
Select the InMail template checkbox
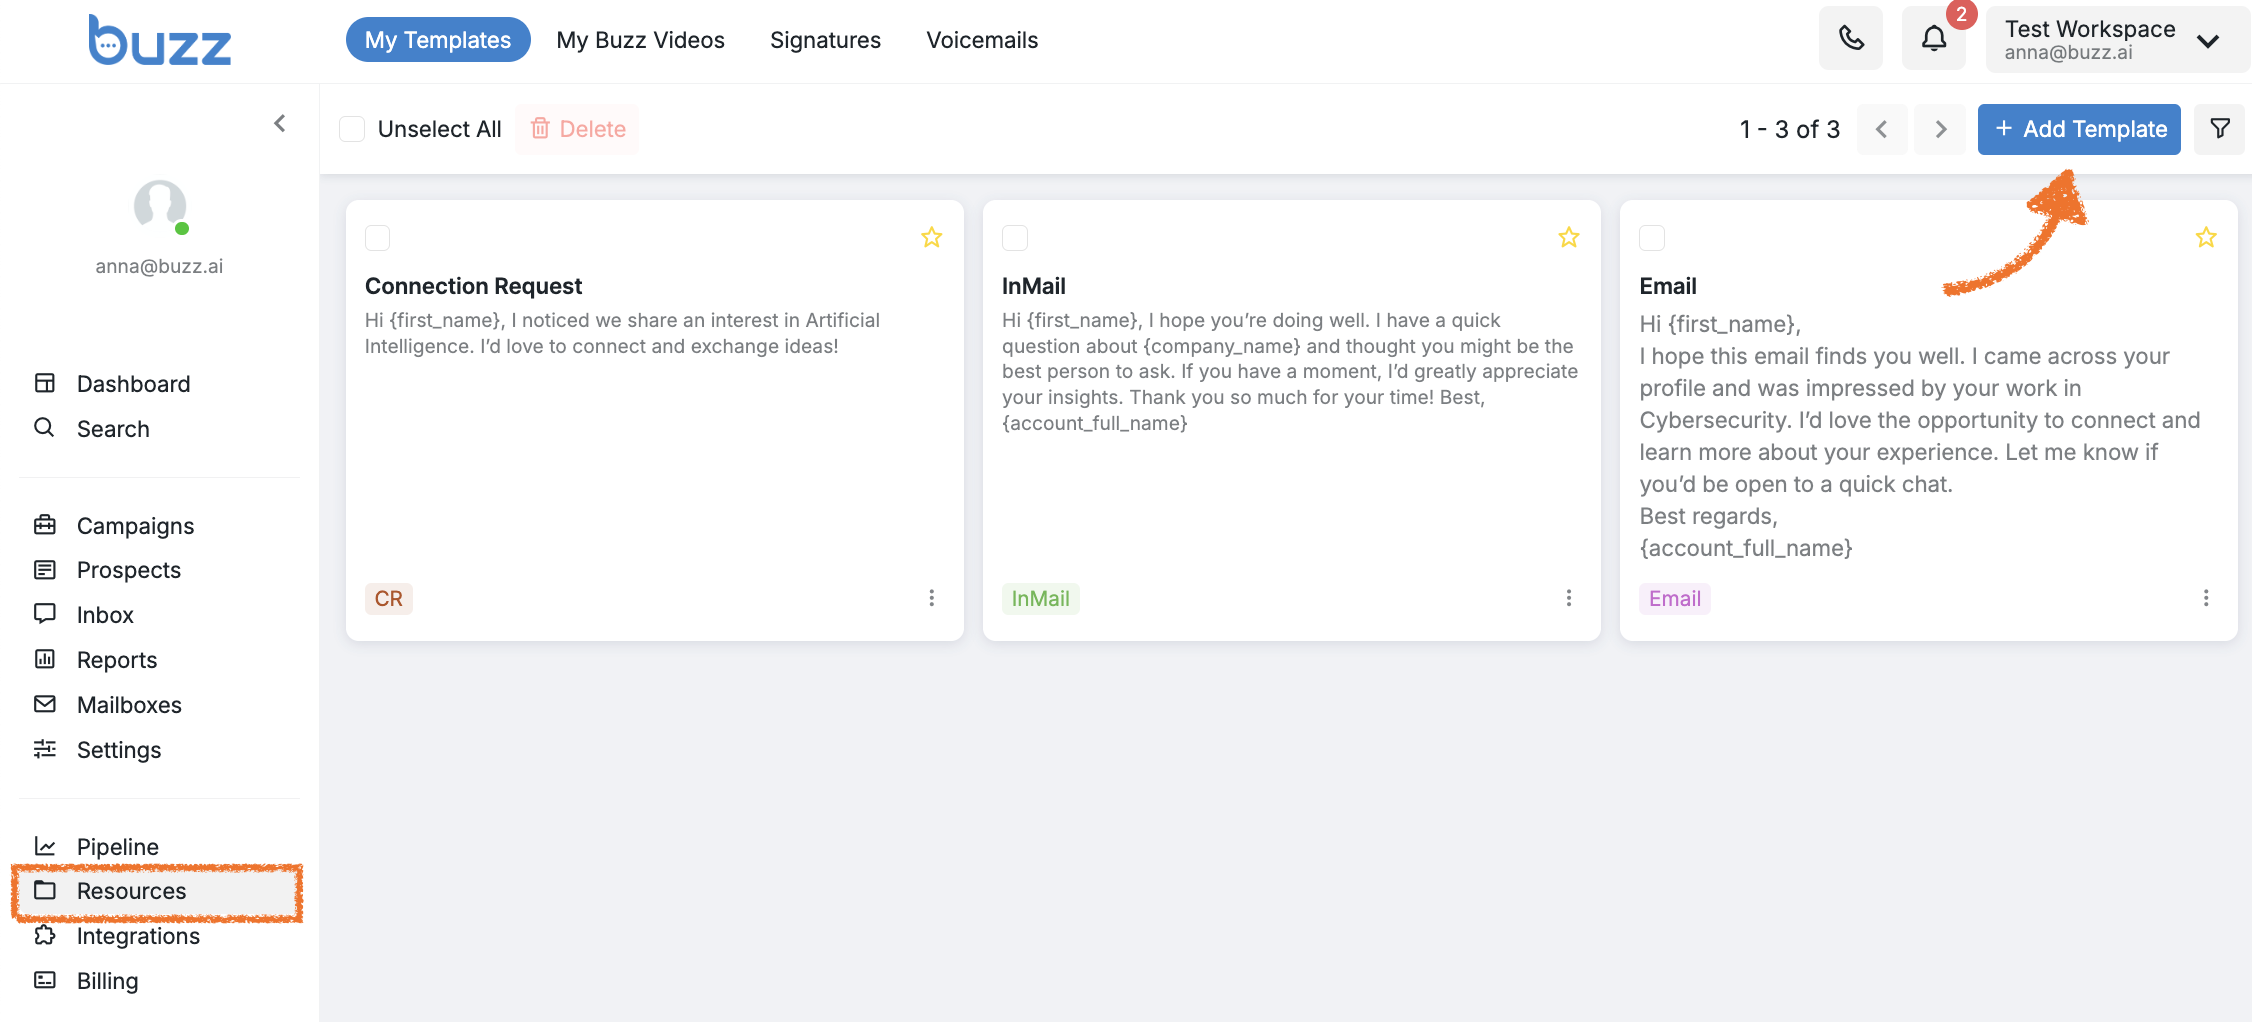coord(1015,238)
